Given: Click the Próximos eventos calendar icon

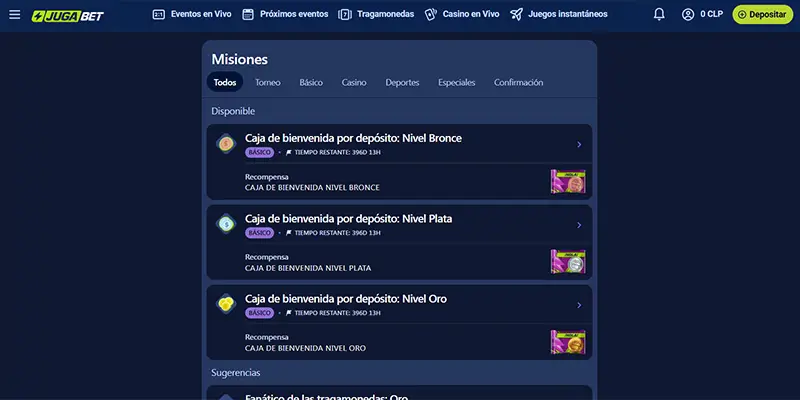Looking at the screenshot, I should [x=248, y=14].
